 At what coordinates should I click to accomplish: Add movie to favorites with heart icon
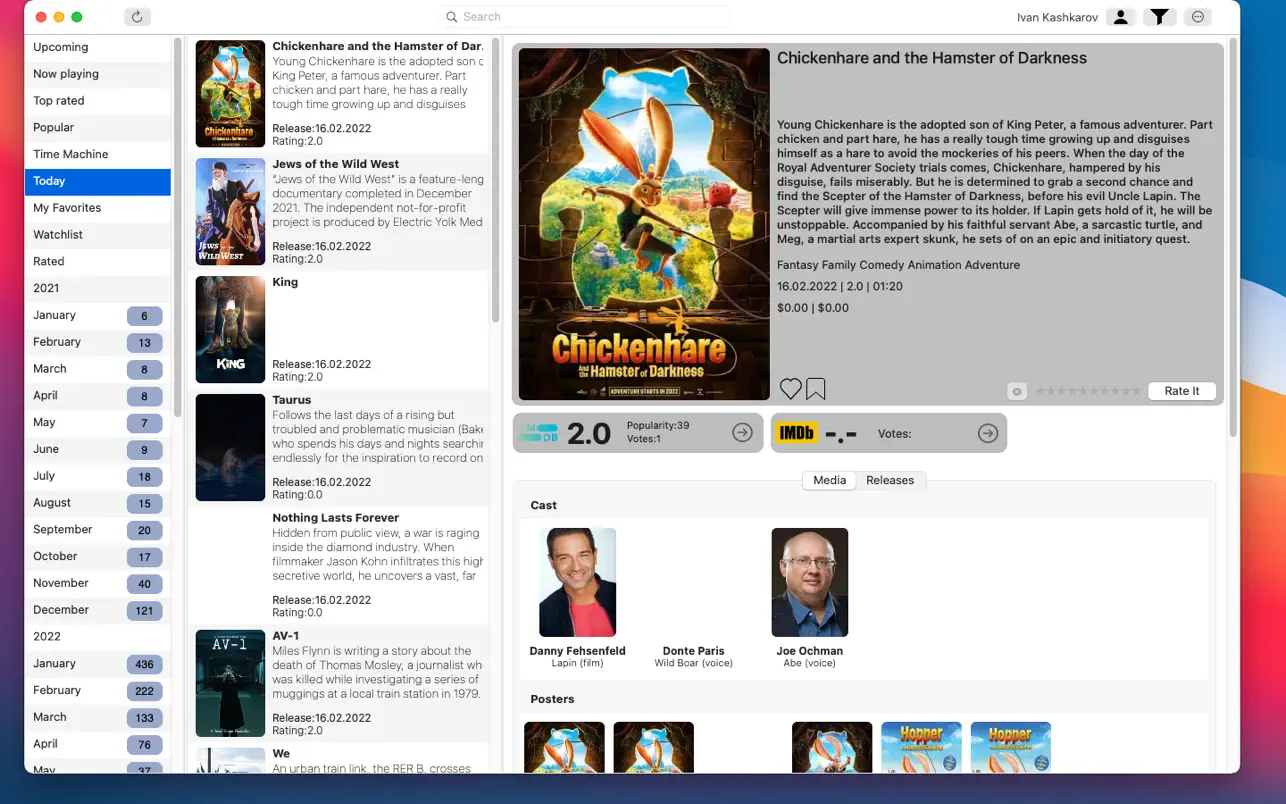point(790,389)
